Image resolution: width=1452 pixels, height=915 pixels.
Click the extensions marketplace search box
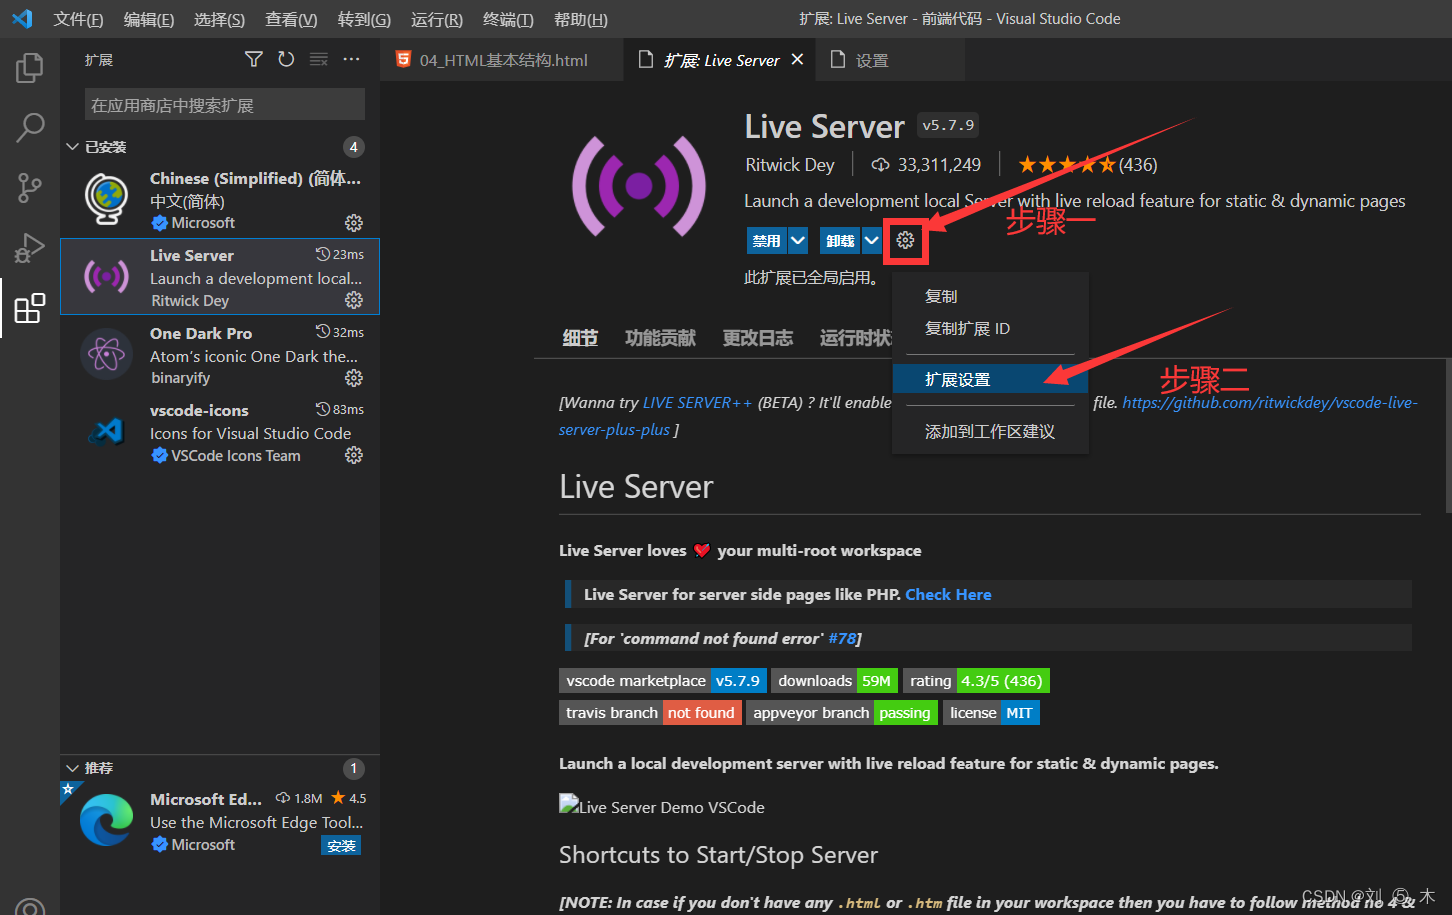tap(222, 104)
